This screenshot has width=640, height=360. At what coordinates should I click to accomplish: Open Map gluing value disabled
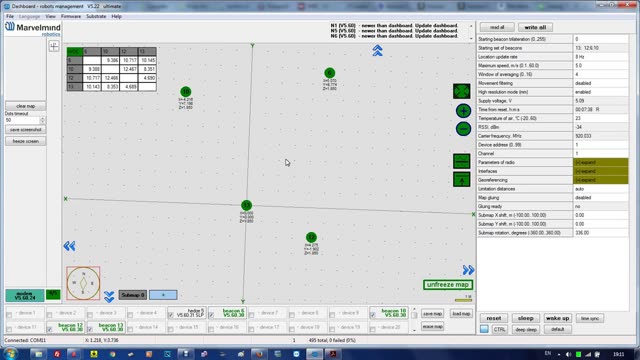point(600,198)
